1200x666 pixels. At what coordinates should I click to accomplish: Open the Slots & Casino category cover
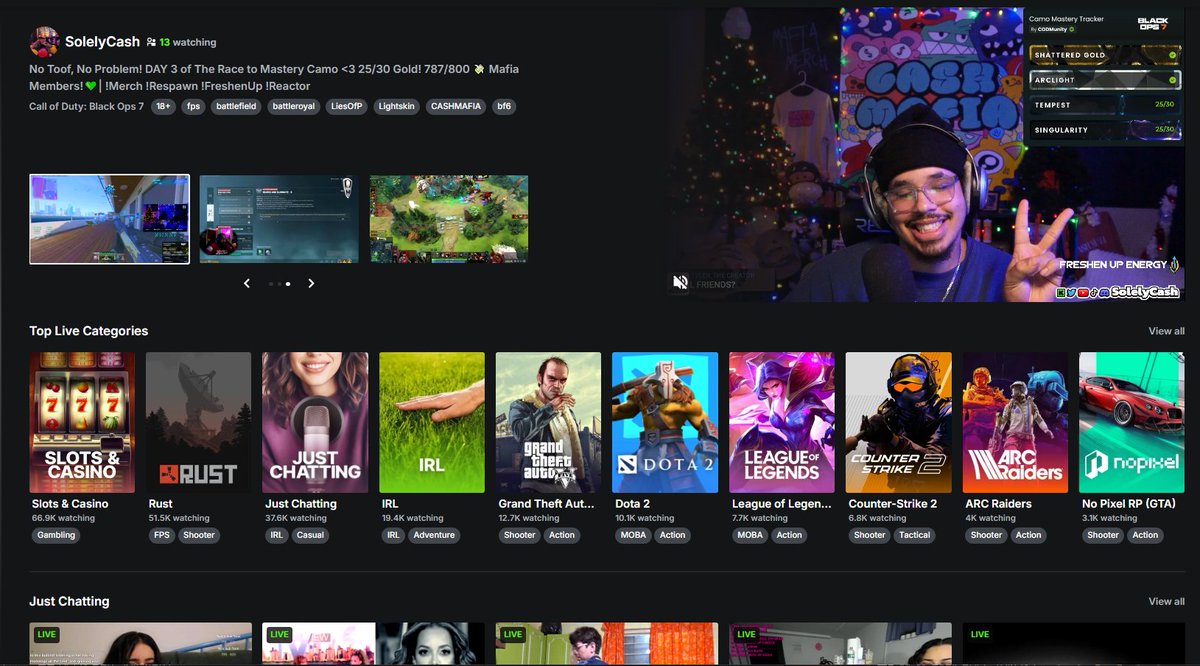pos(82,422)
